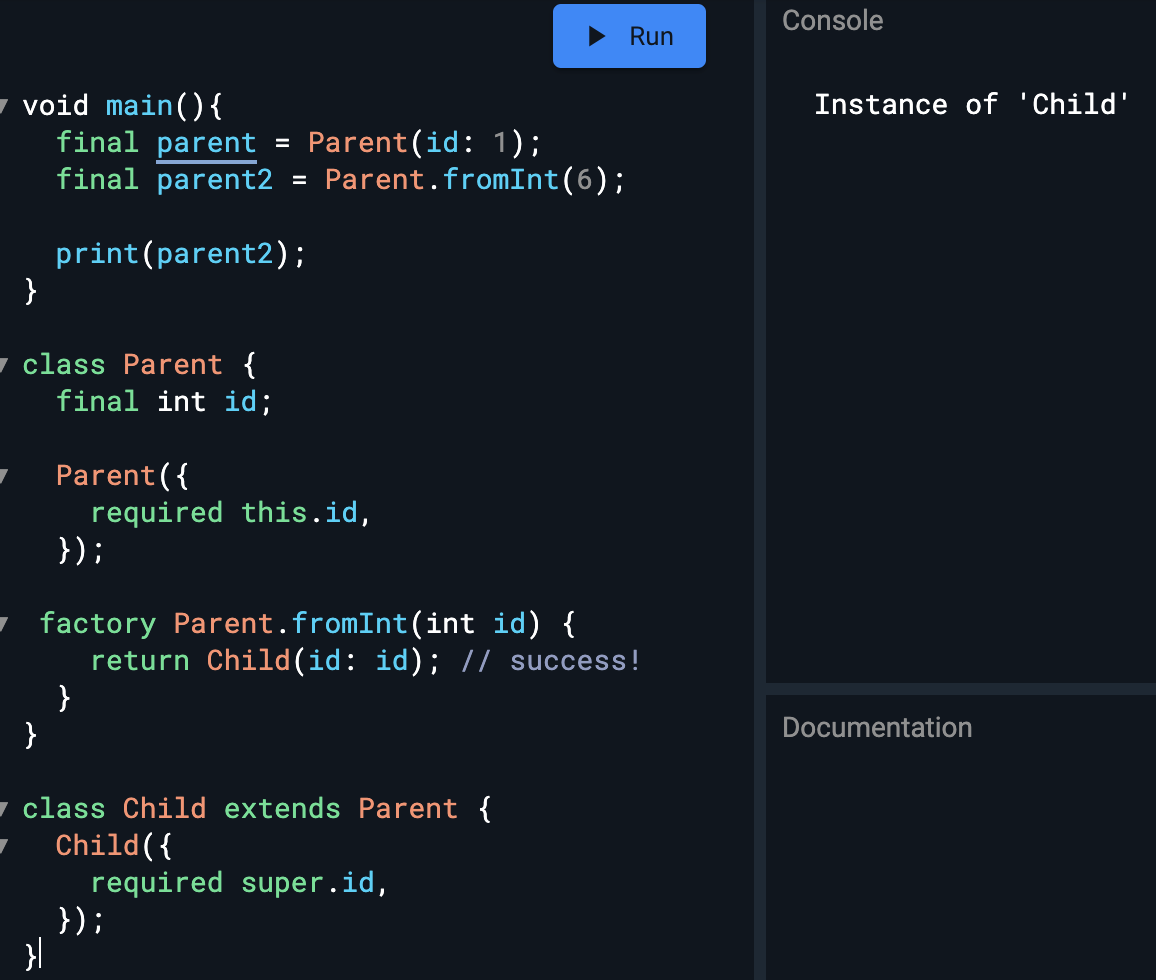Image resolution: width=1156 pixels, height=980 pixels.
Task: Open the Console panel header
Action: [x=832, y=21]
